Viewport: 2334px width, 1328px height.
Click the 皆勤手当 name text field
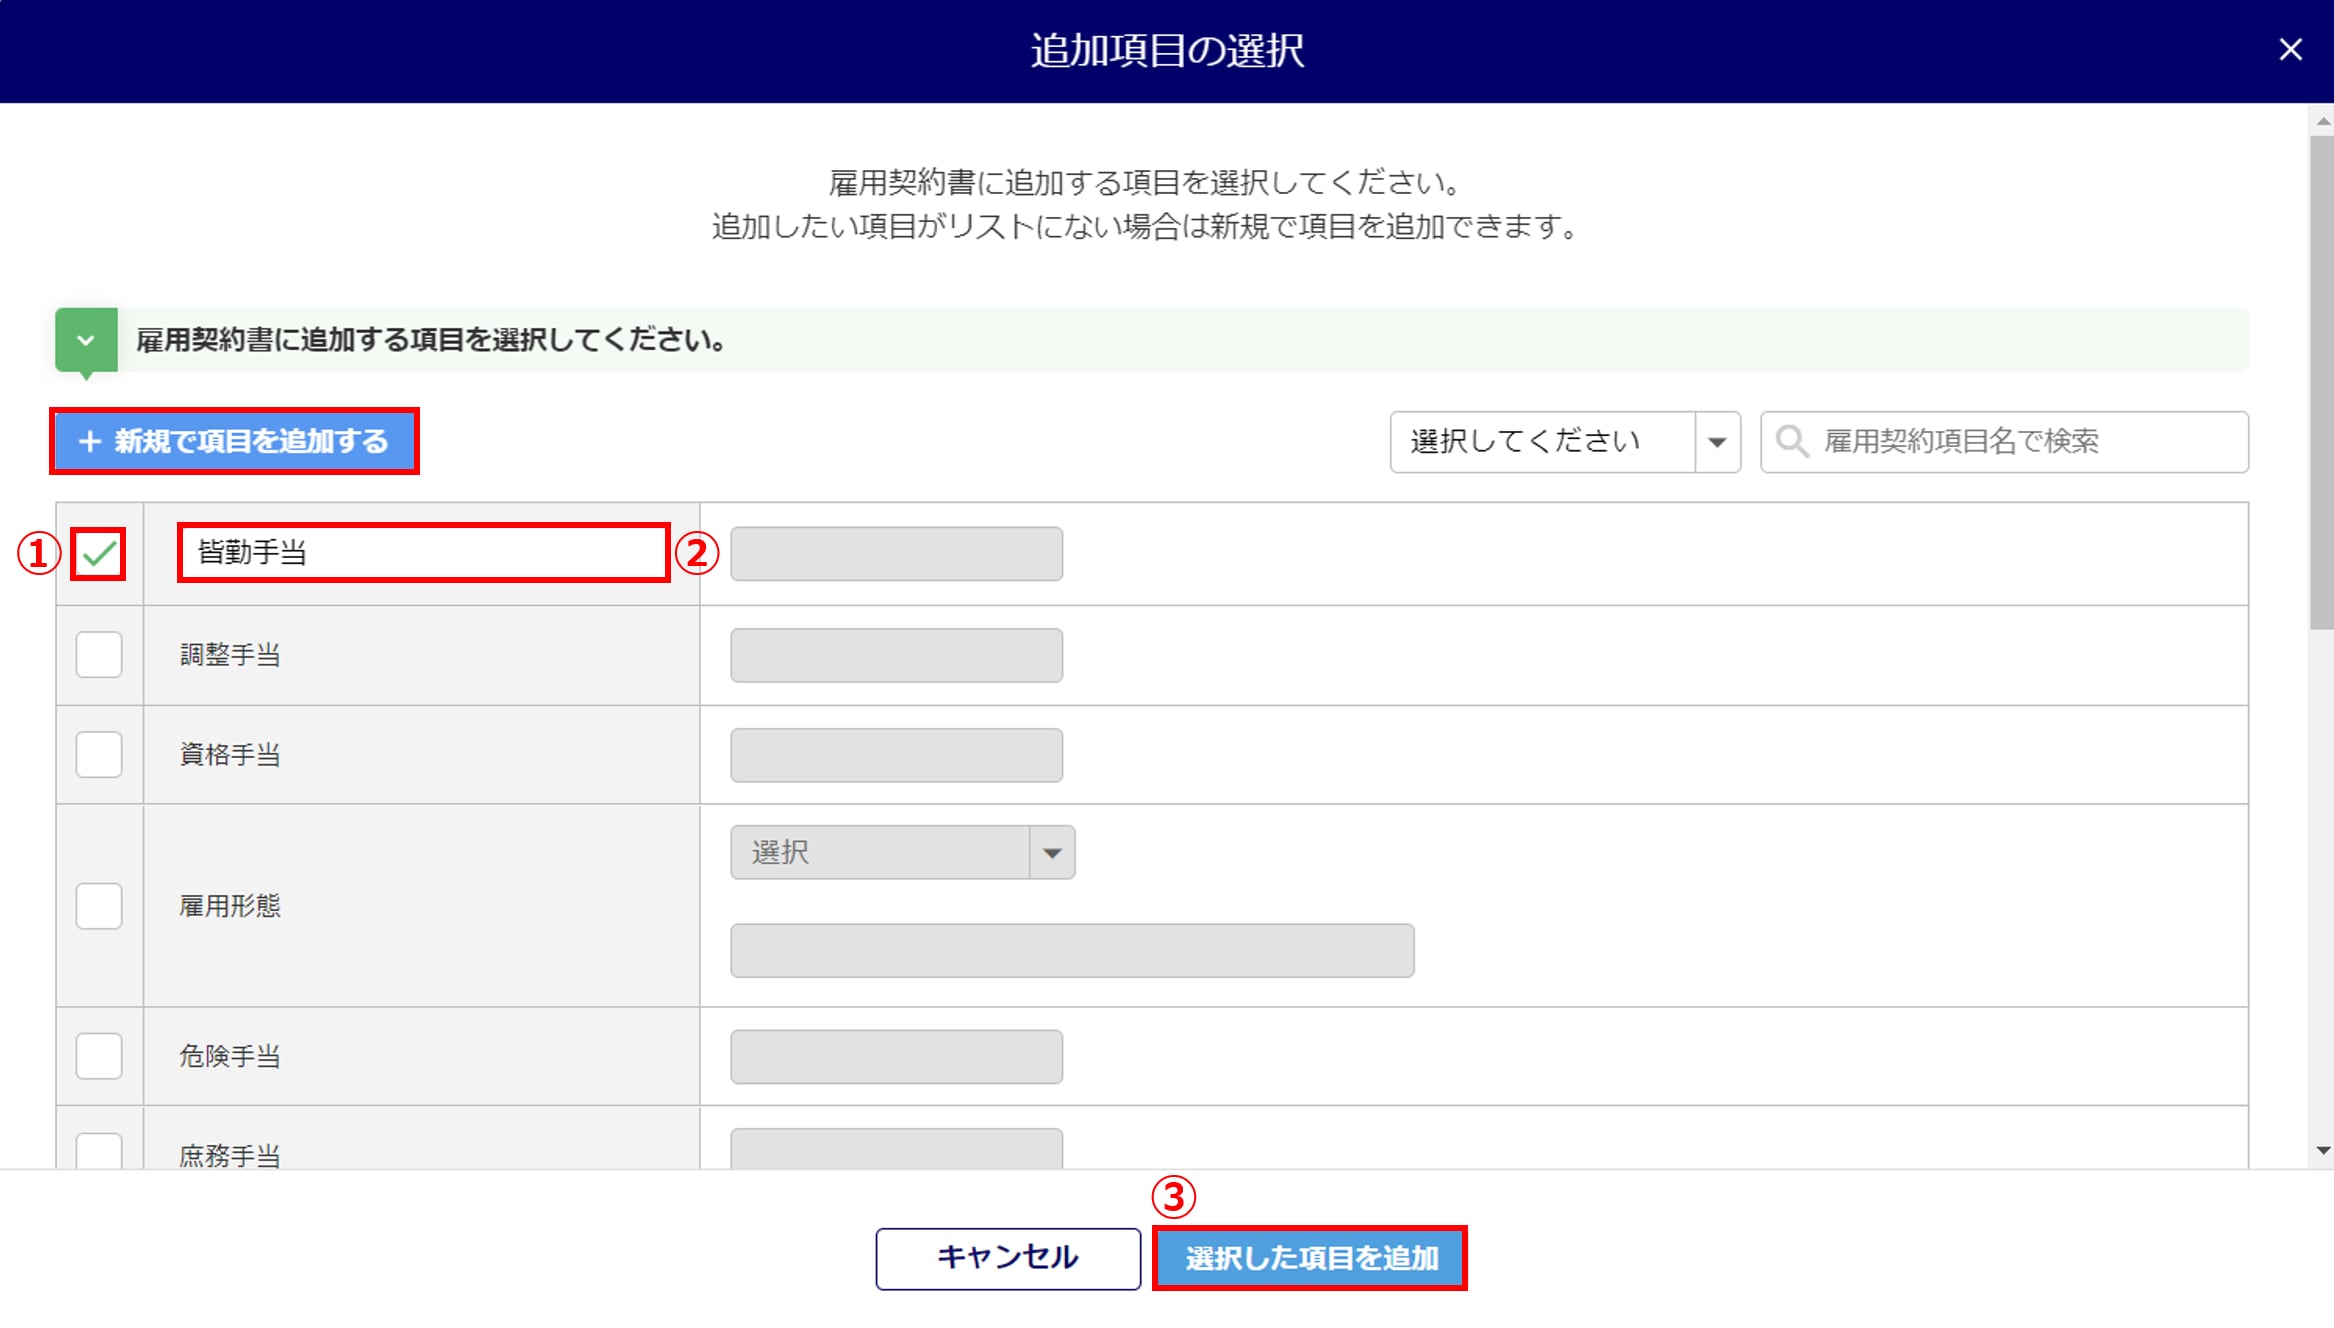tap(423, 552)
